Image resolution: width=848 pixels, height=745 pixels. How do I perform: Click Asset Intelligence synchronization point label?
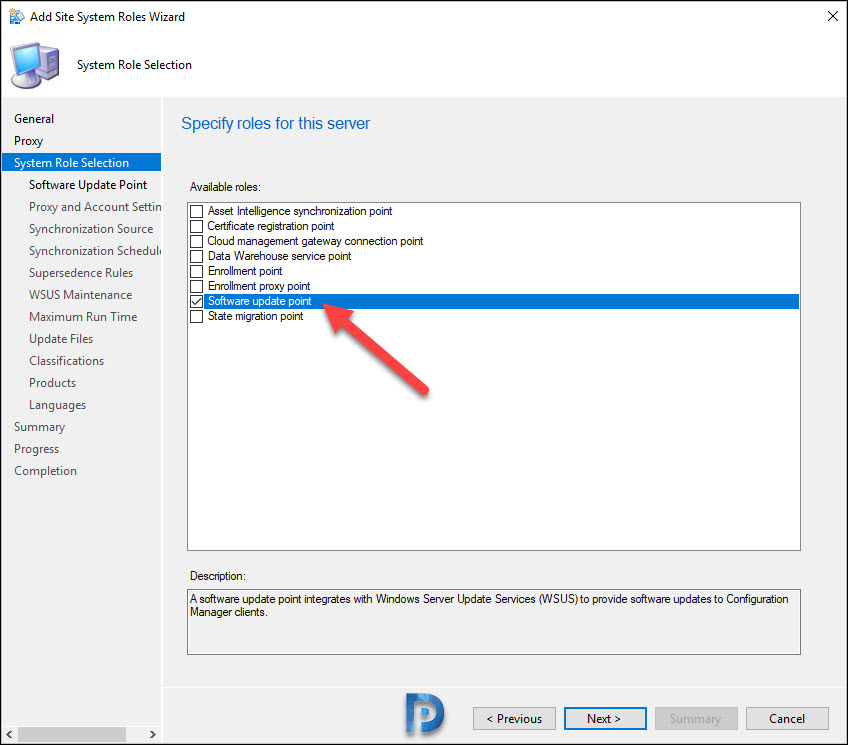pyautogui.click(x=300, y=211)
